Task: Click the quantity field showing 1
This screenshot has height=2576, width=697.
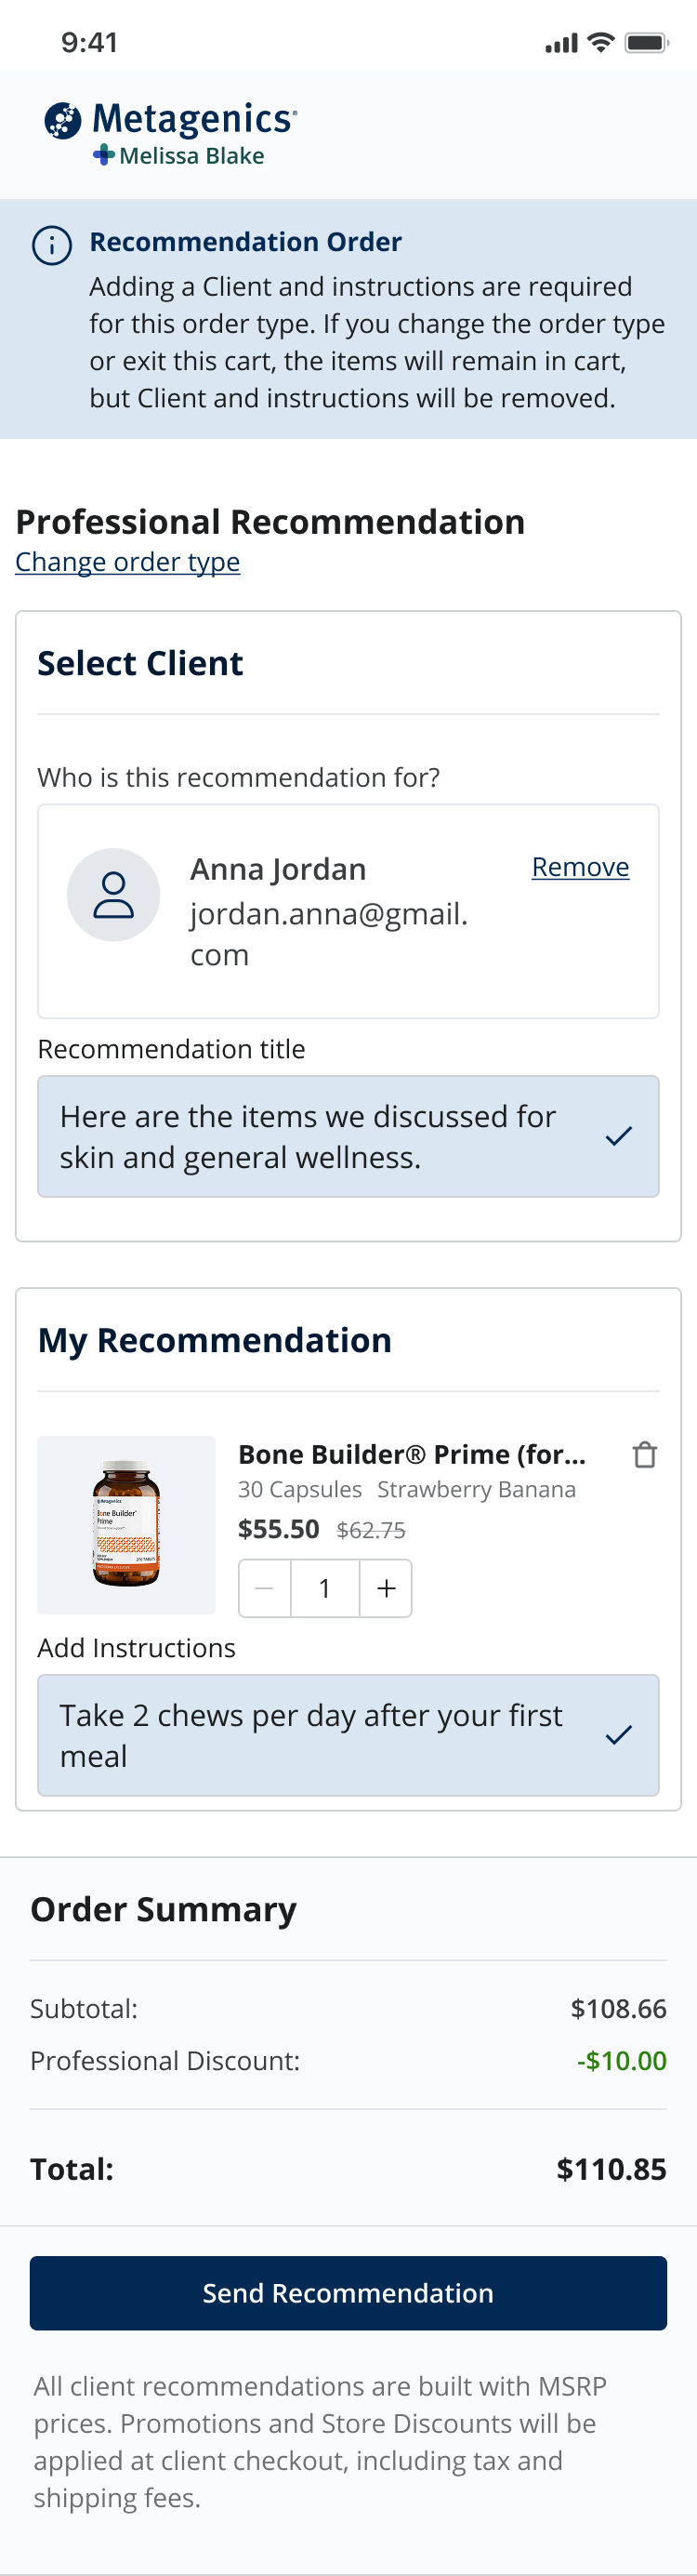Action: point(325,1588)
